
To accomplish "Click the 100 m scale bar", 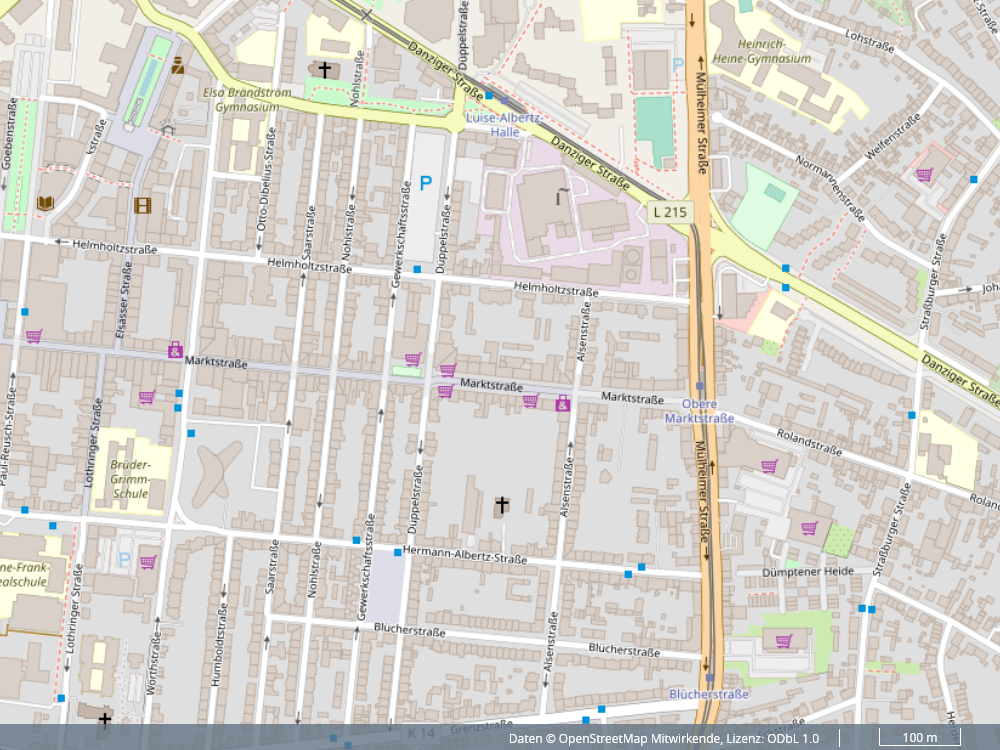I will pos(919,739).
